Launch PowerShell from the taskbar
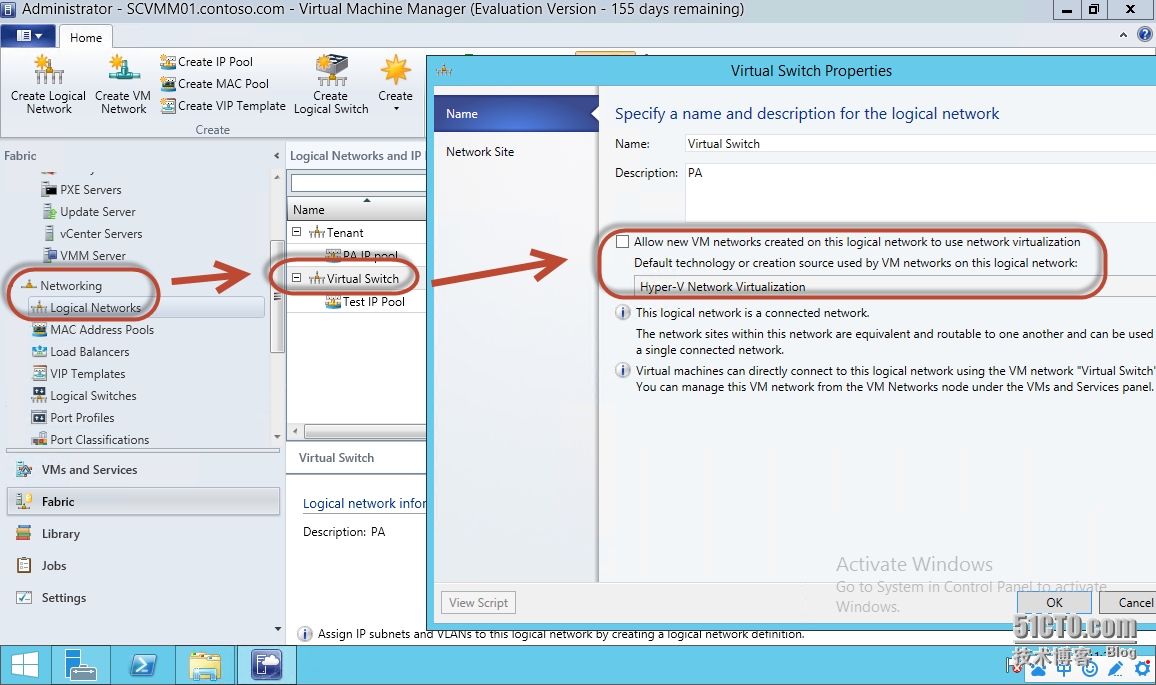The image size is (1156, 685). pyautogui.click(x=142, y=665)
